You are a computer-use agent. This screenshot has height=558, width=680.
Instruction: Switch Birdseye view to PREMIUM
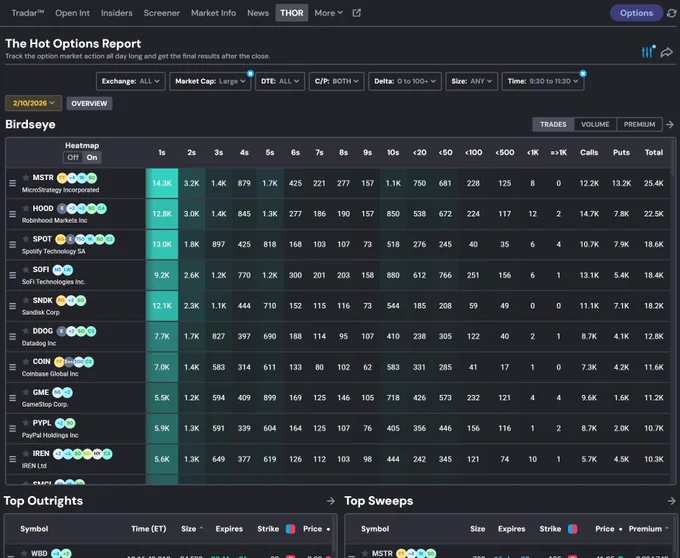[x=639, y=124]
